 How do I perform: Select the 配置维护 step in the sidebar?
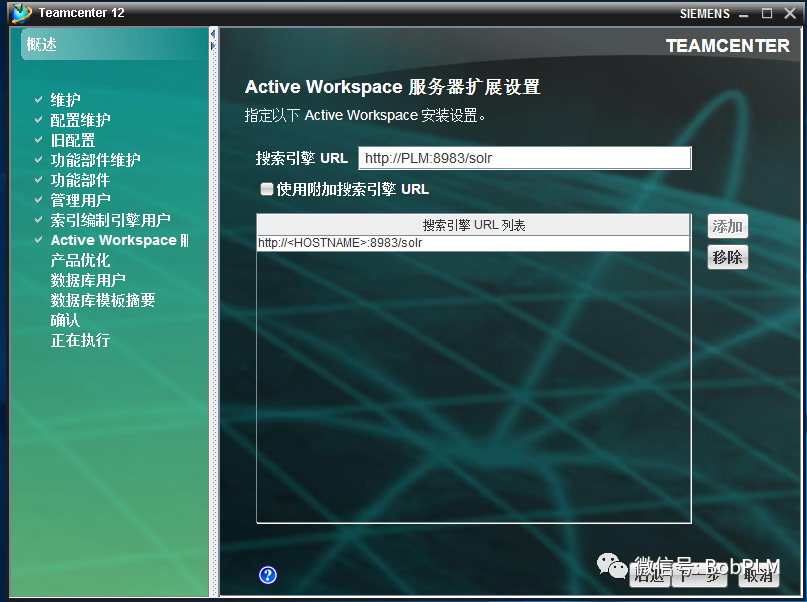click(80, 120)
